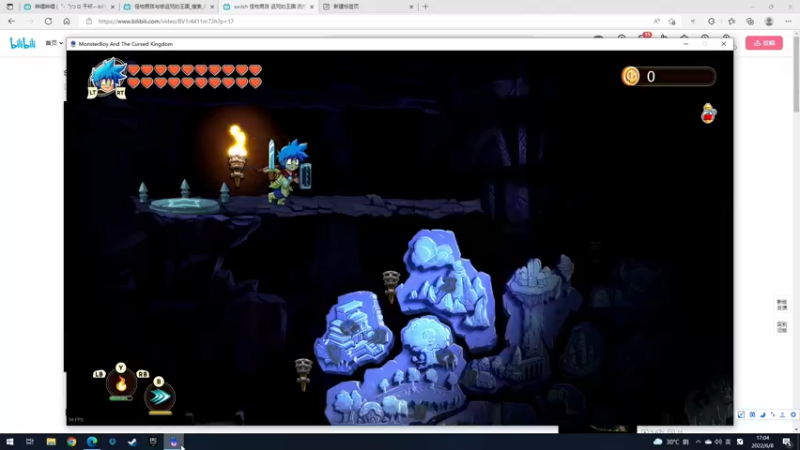Click MonsterBoy And The Cursed Kingdom window title
This screenshot has height=450, width=800.
pos(126,44)
